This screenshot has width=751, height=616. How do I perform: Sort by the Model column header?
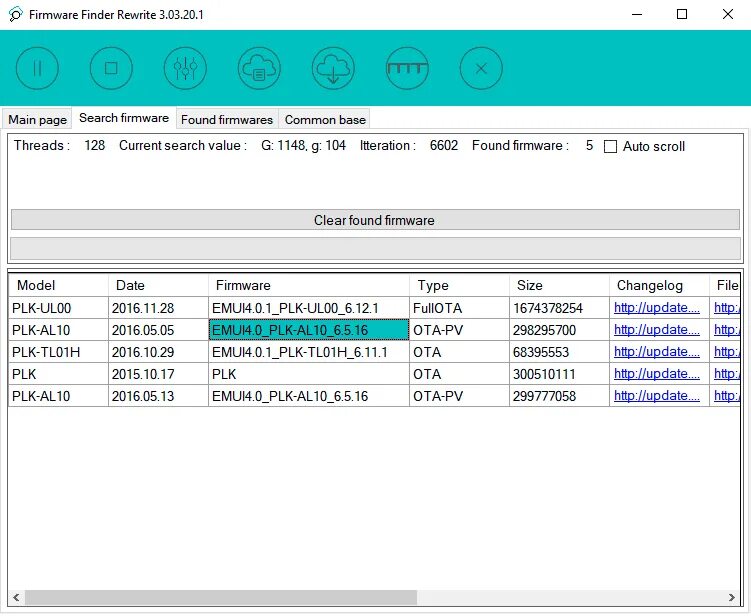tap(58, 285)
